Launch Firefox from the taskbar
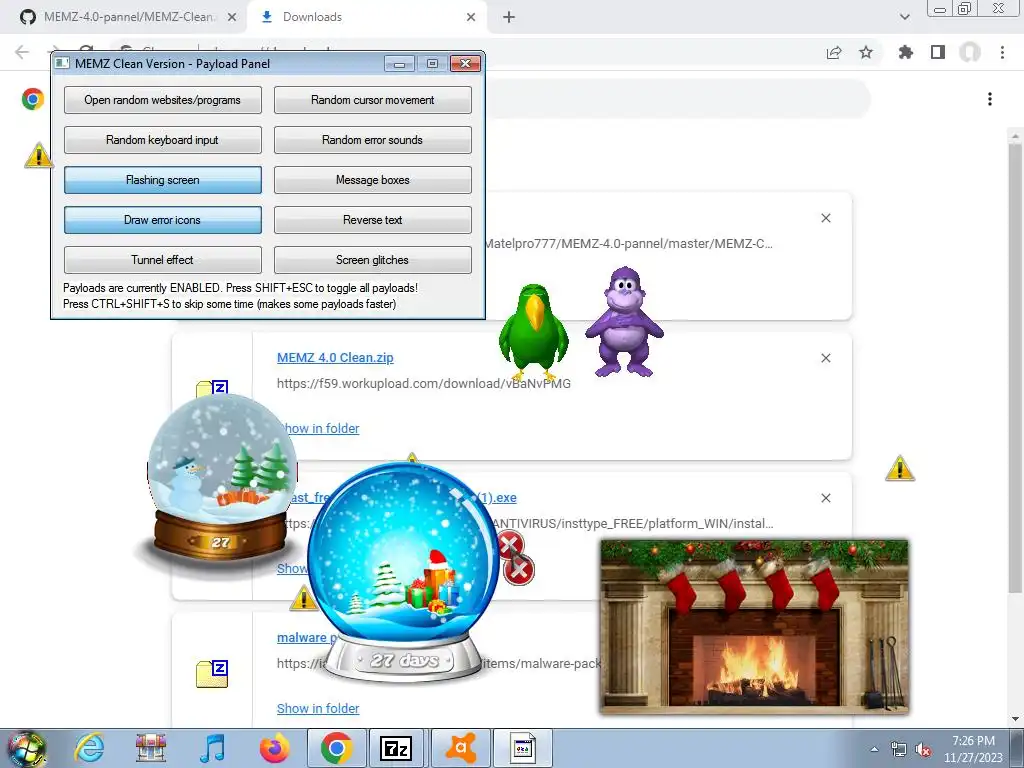 274,748
